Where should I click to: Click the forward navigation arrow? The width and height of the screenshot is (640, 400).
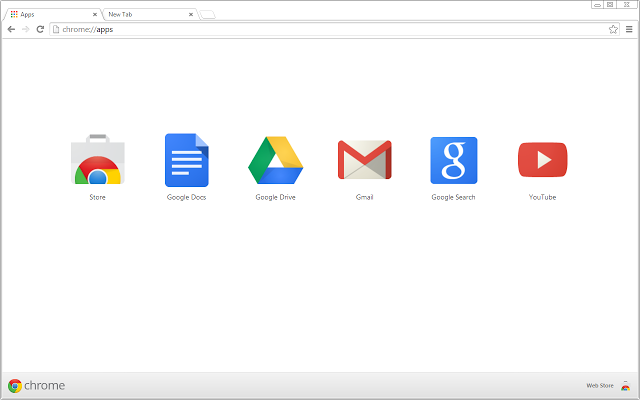[x=26, y=29]
